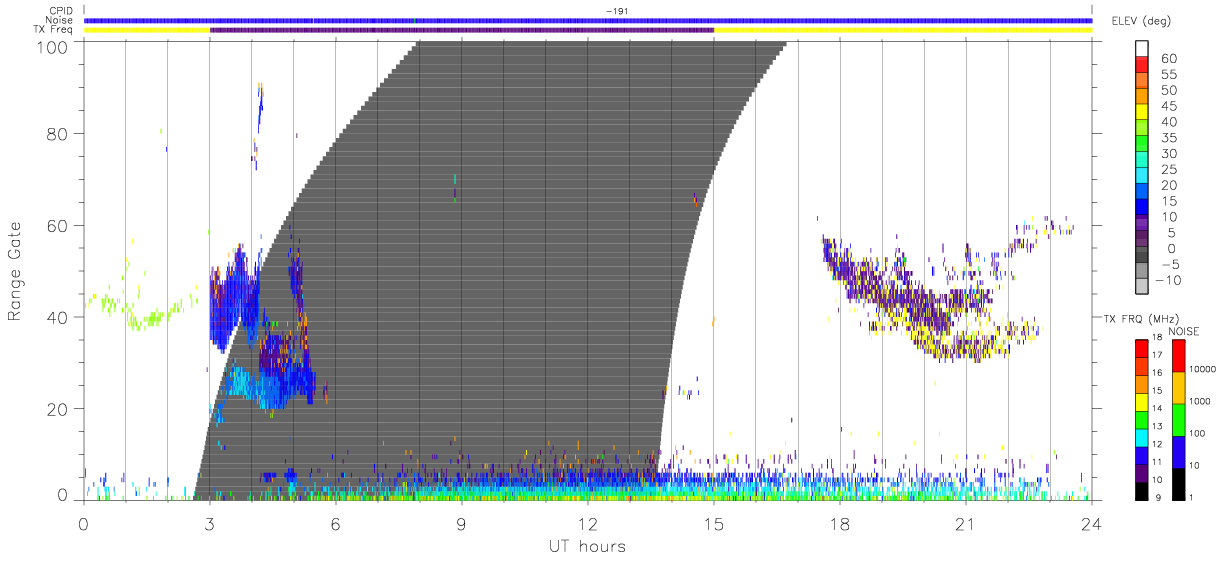The width and height of the screenshot is (1228, 567).
Task: Click the "CPID" label
Action: 62,11
